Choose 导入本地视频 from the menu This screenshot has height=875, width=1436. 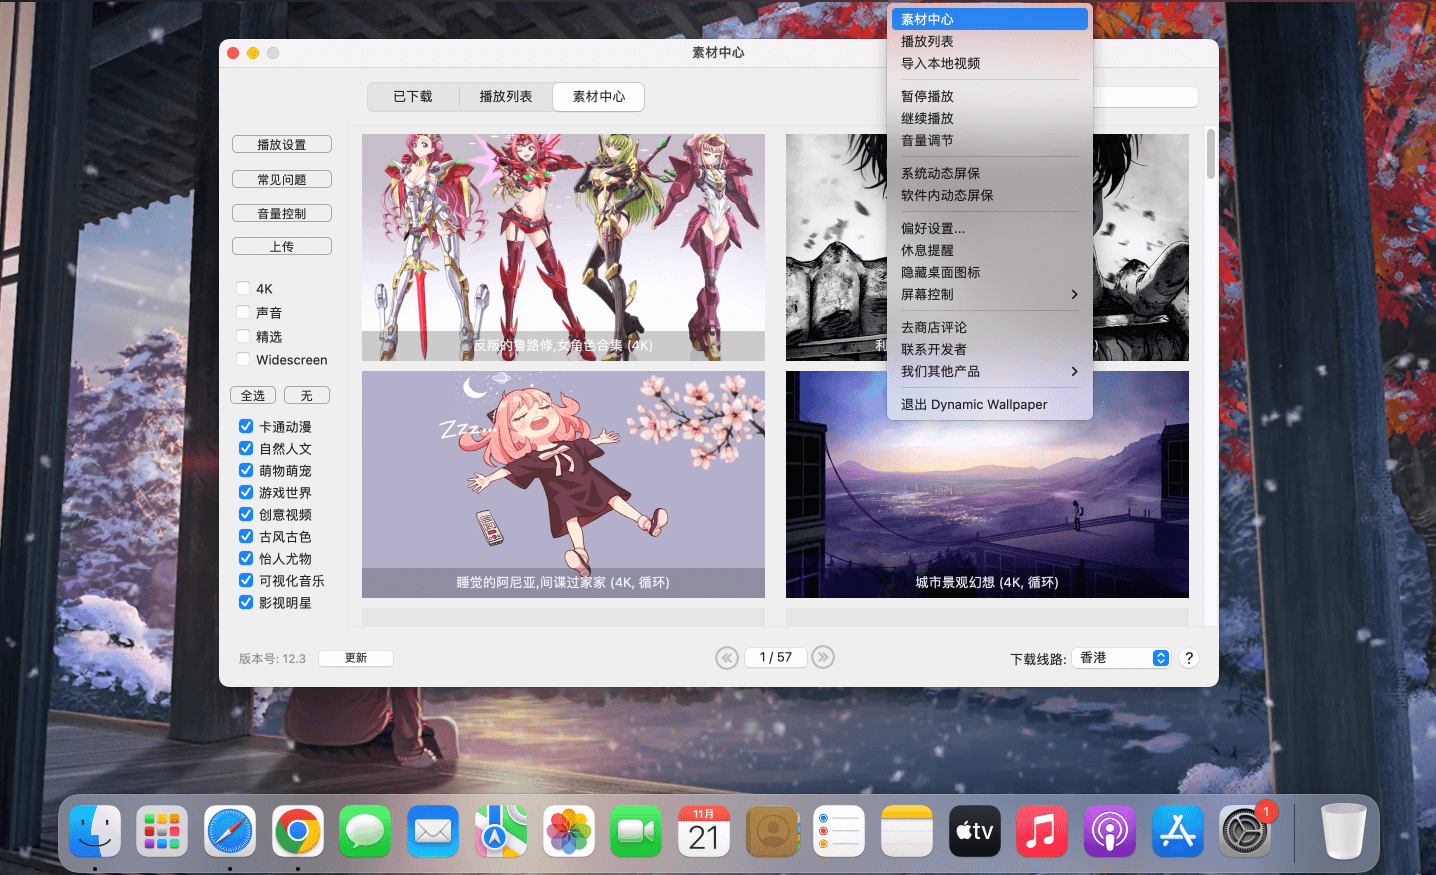(940, 64)
